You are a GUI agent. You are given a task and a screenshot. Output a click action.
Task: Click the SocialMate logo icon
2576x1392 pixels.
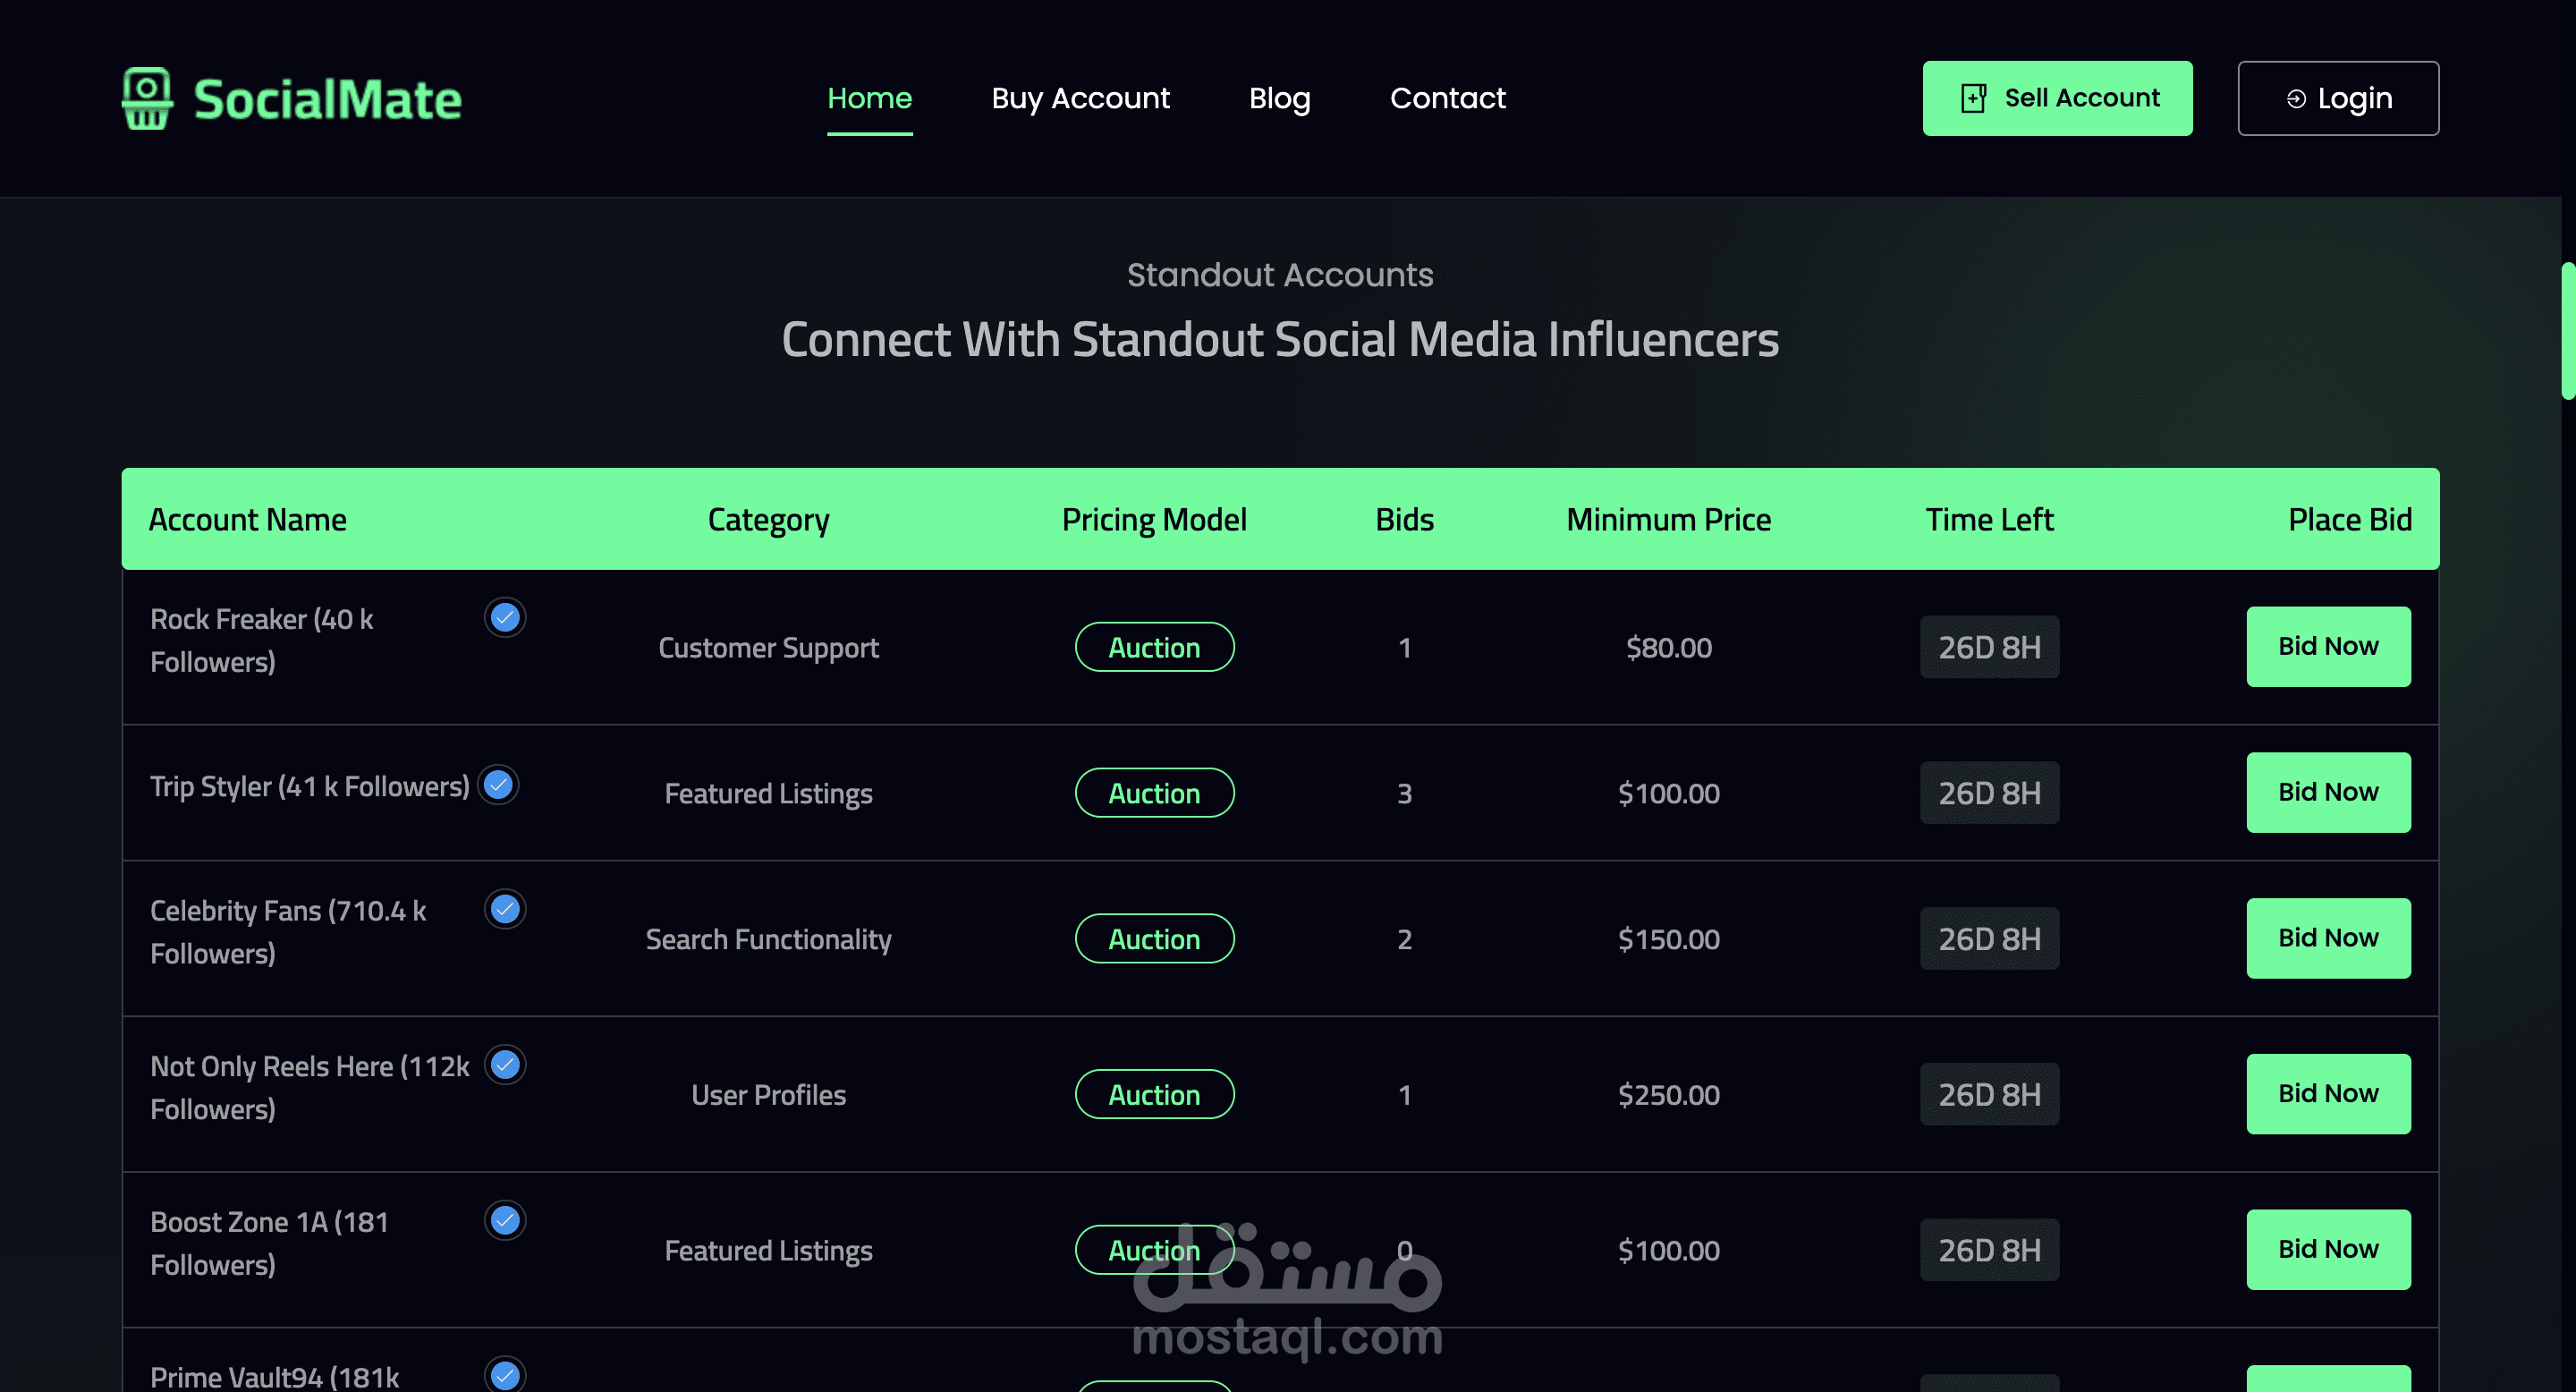(147, 98)
